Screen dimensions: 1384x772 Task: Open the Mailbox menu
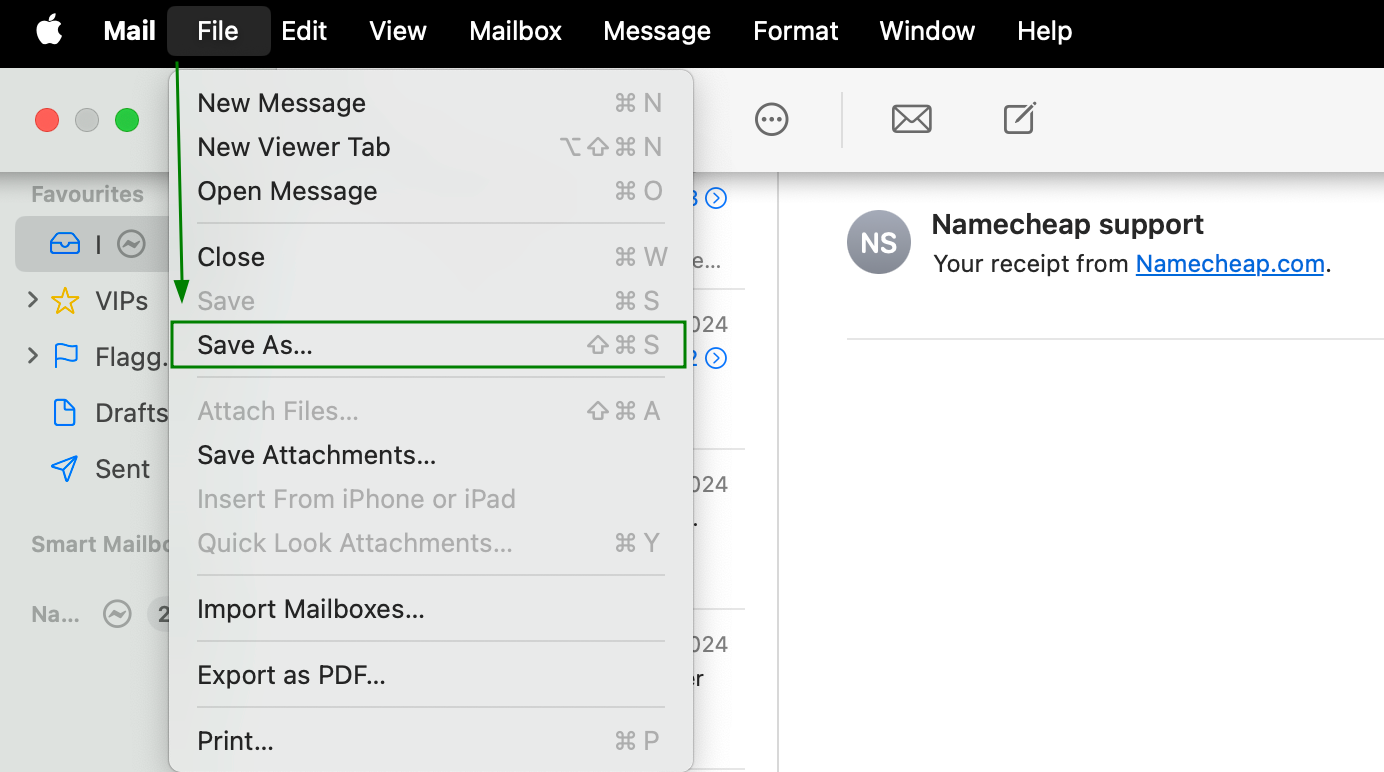click(x=515, y=31)
